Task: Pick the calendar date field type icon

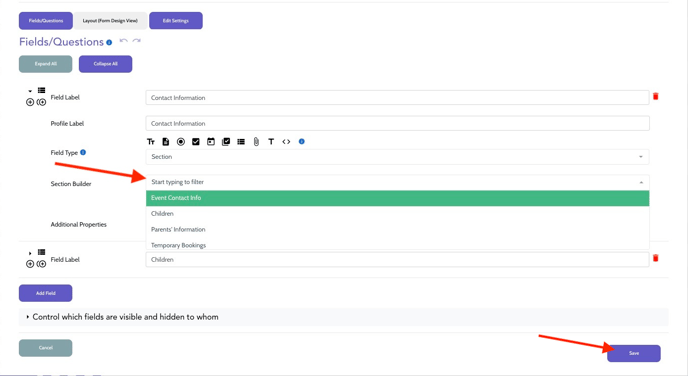Action: click(x=211, y=142)
